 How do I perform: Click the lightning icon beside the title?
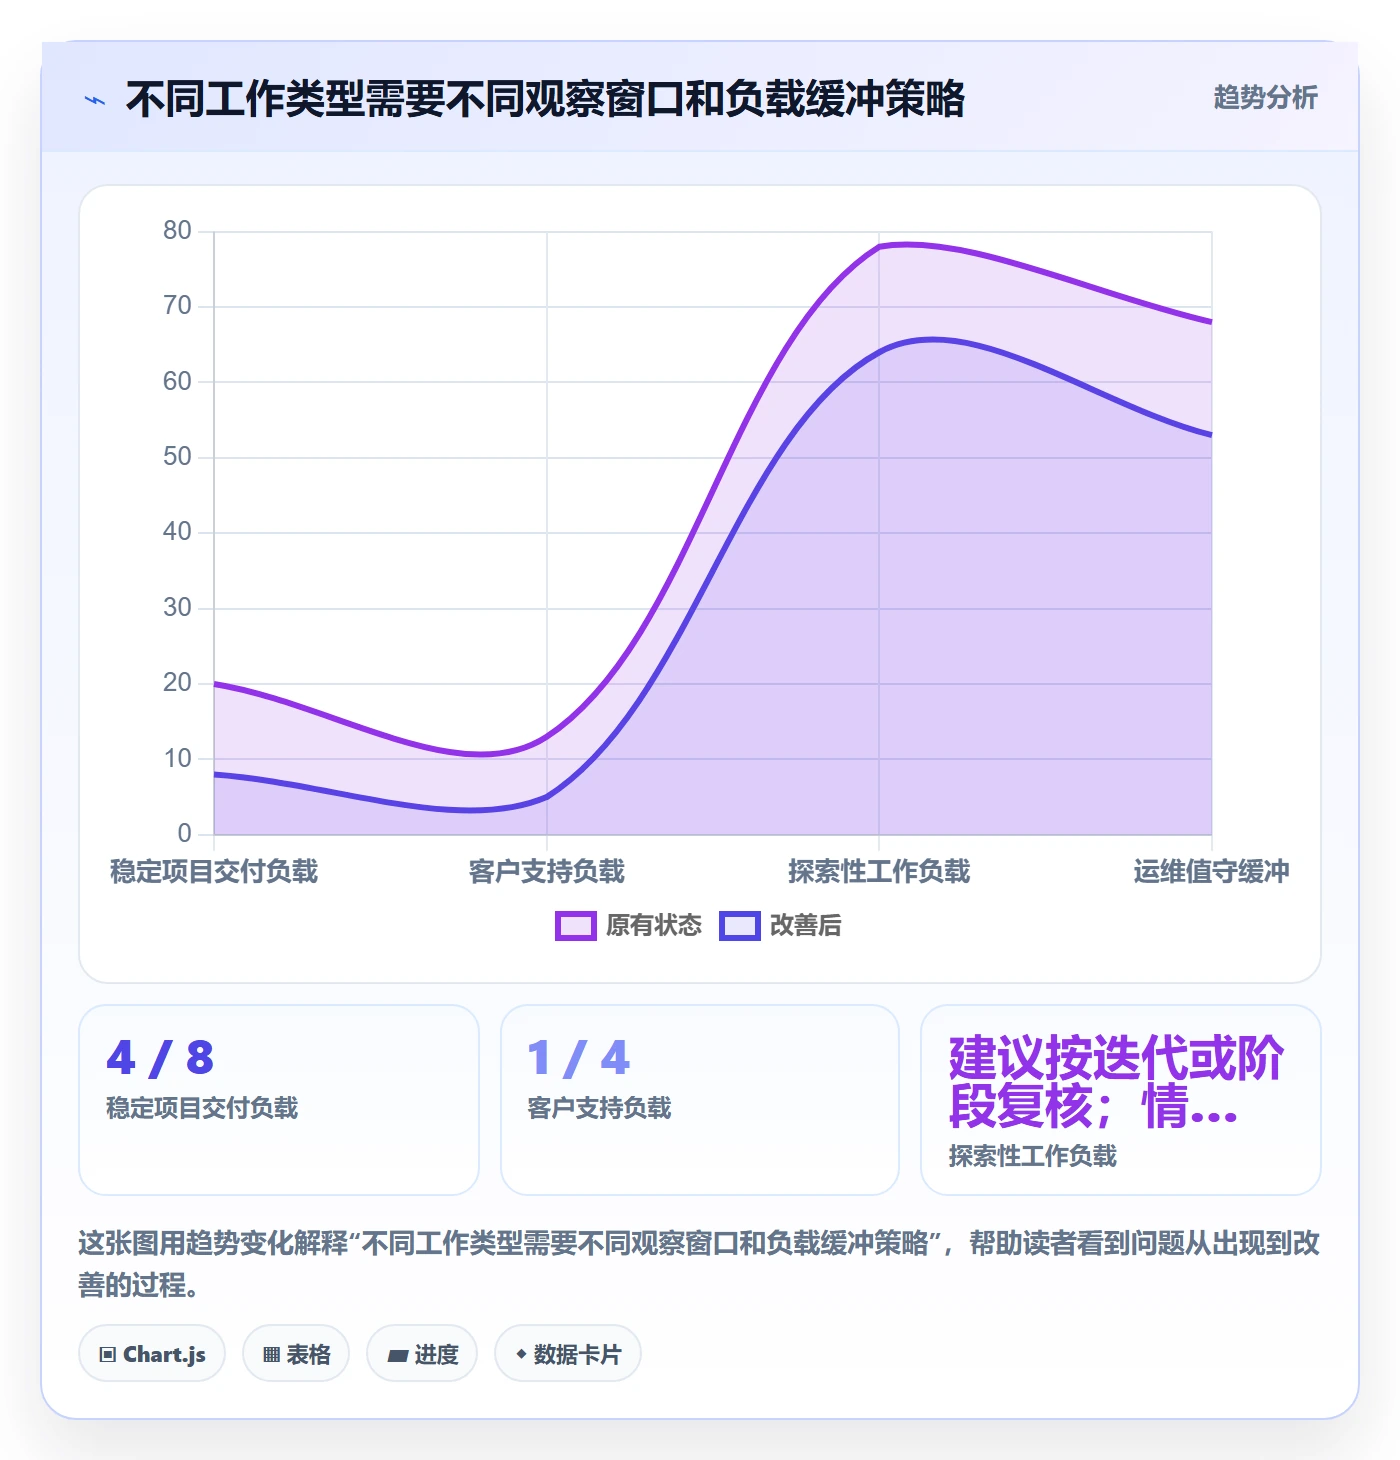point(95,100)
